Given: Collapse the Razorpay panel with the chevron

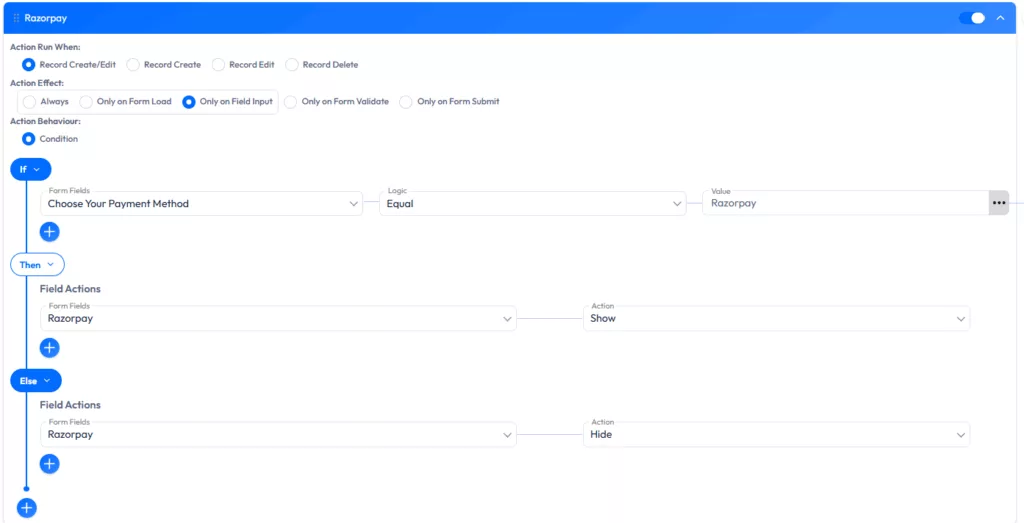Looking at the screenshot, I should [x=1000, y=18].
